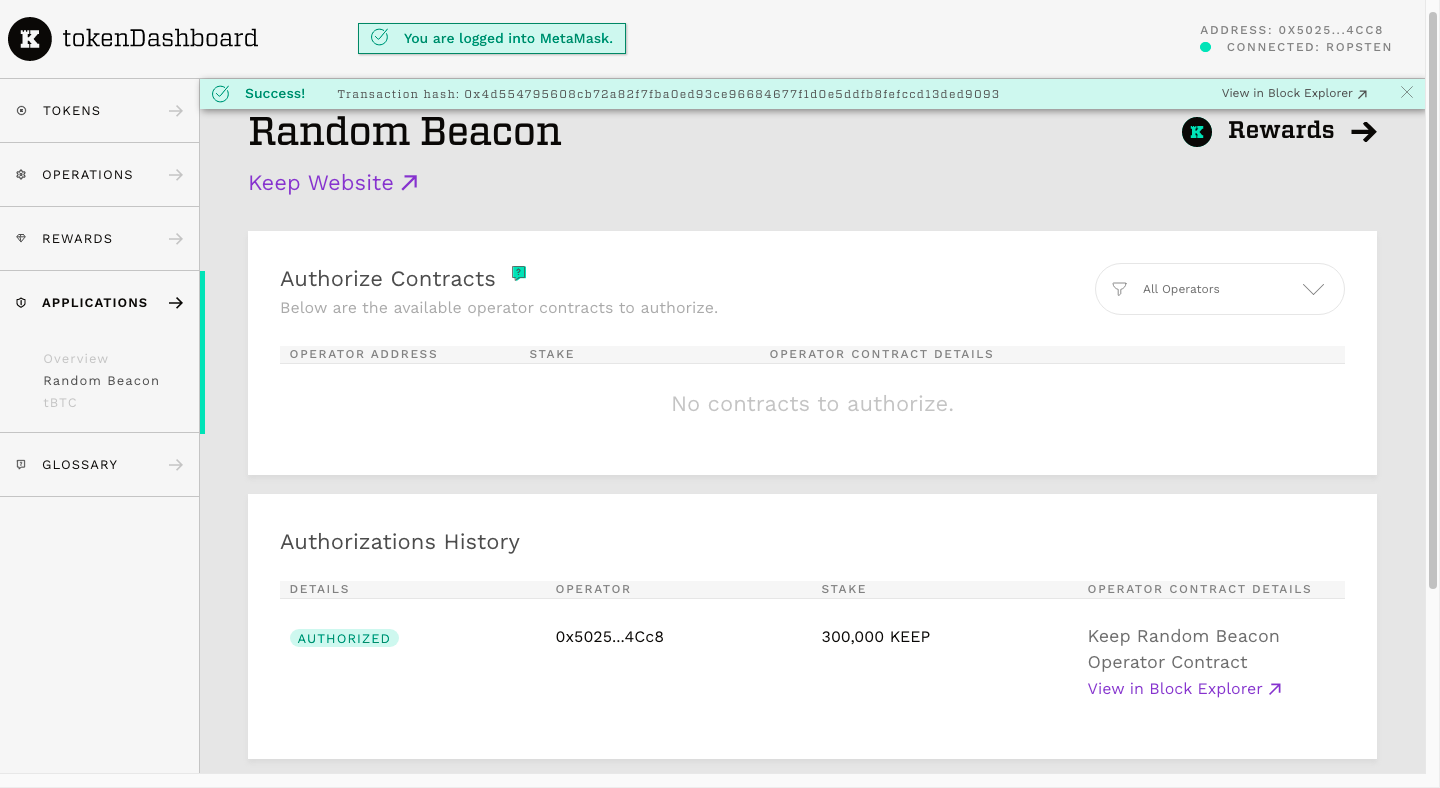Open the Operations menu item
This screenshot has height=788, width=1440.
[x=100, y=175]
